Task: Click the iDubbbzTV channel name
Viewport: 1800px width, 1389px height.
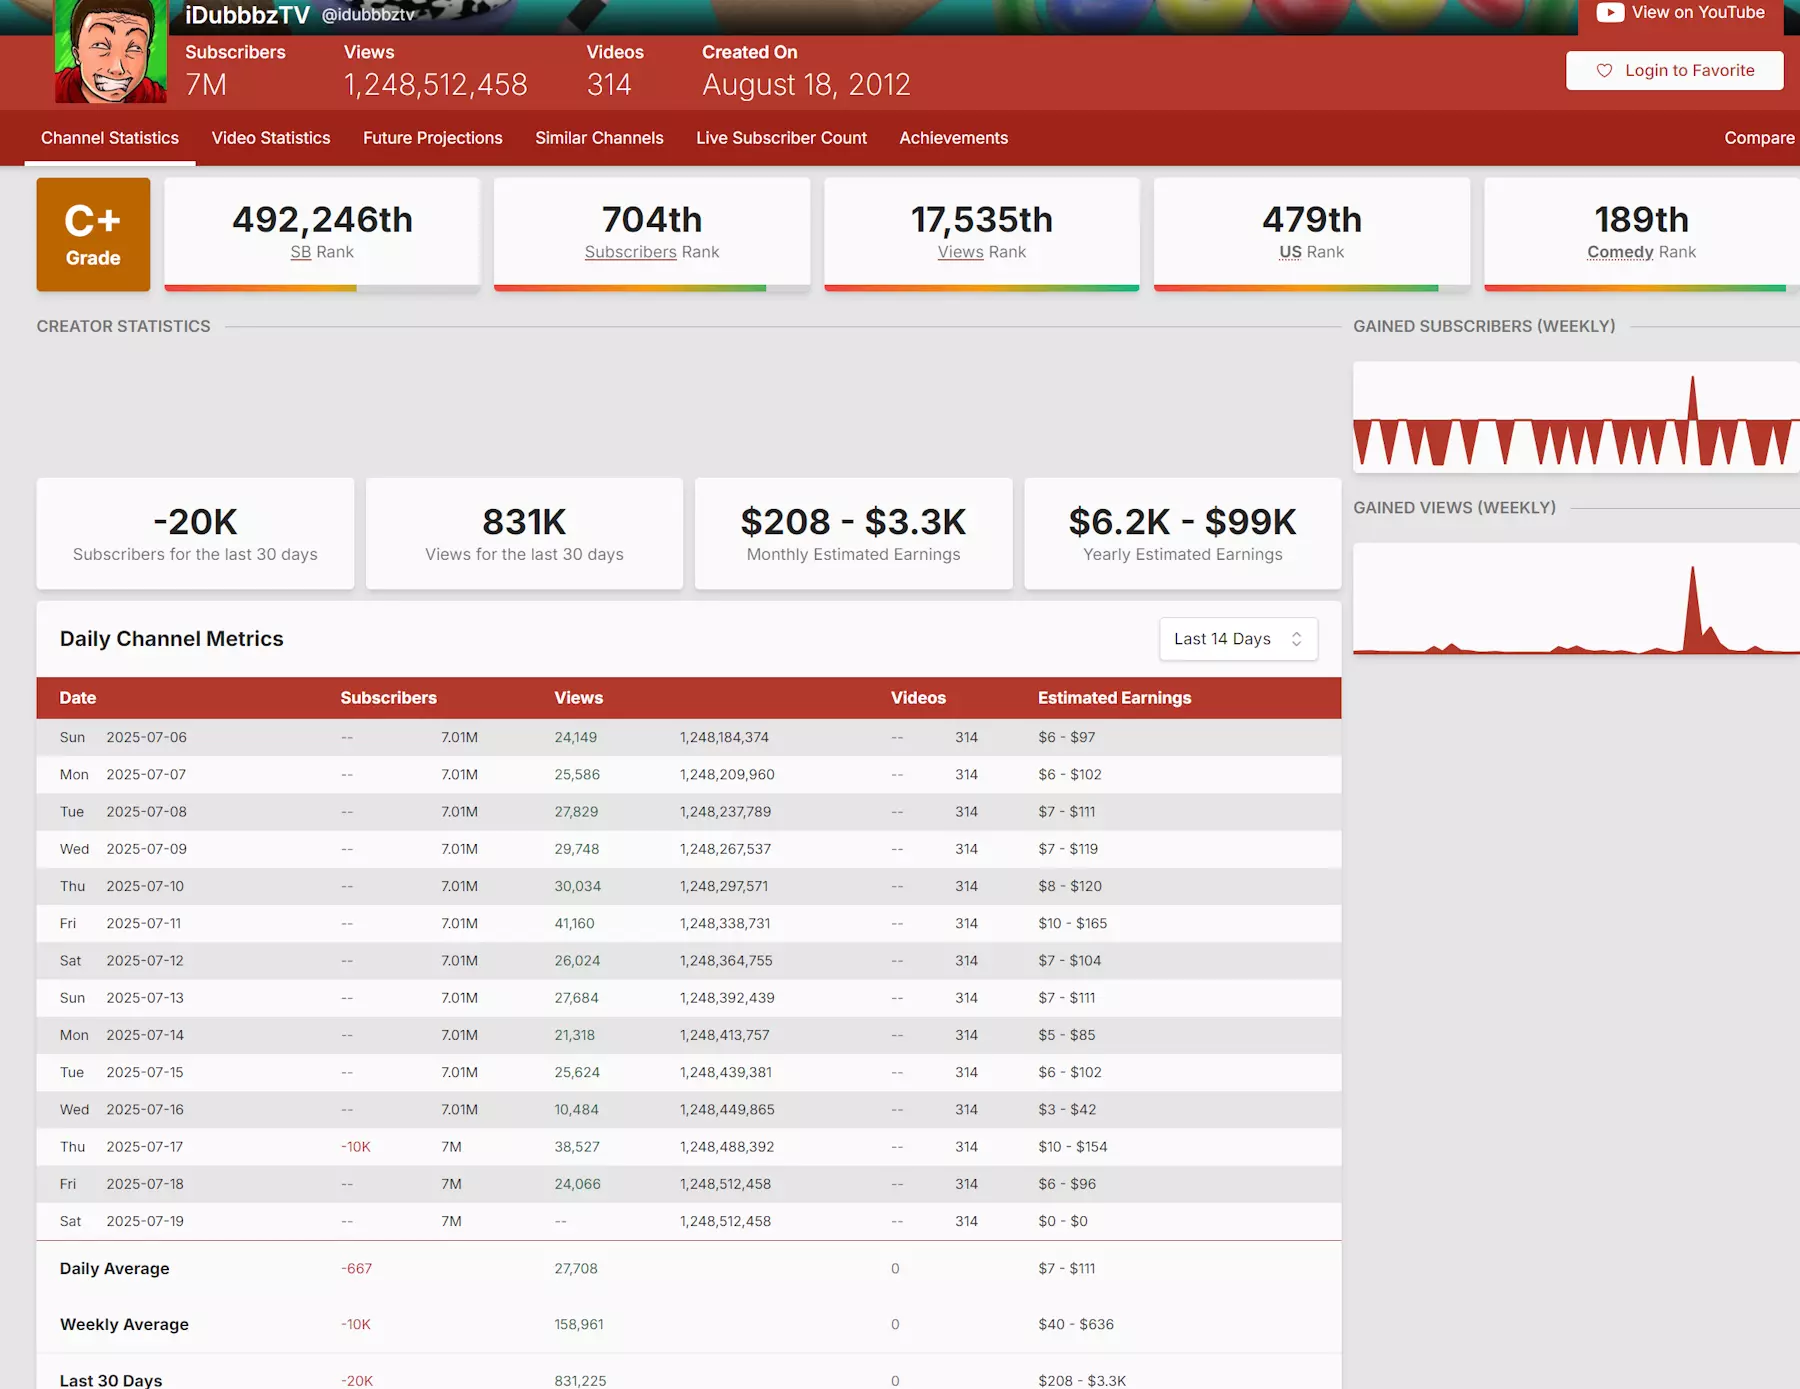Action: [247, 15]
